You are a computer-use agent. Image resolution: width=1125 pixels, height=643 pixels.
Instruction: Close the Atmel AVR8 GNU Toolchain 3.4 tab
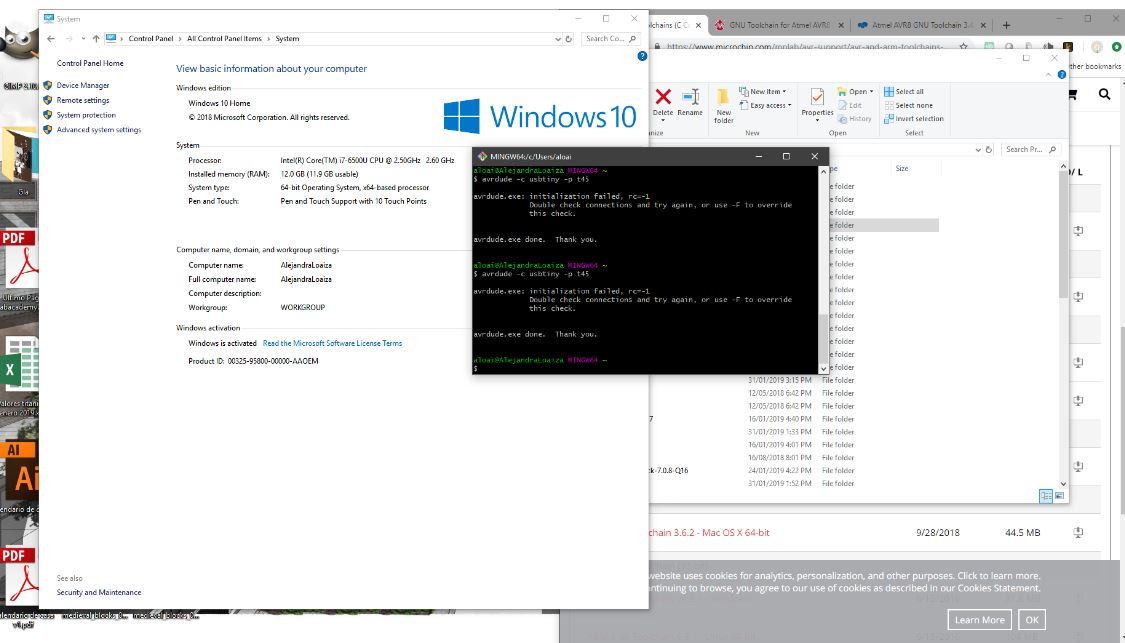pos(983,25)
